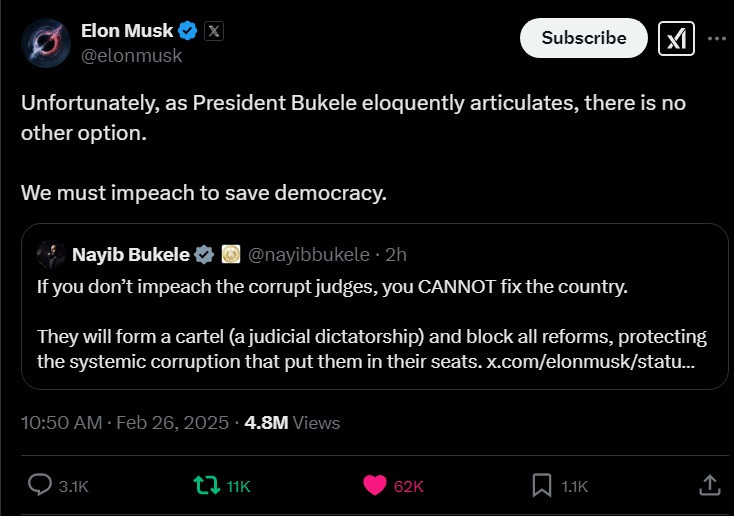Image resolution: width=734 pixels, height=516 pixels.
Task: Repost this post with retweet icon
Action: click(x=205, y=485)
